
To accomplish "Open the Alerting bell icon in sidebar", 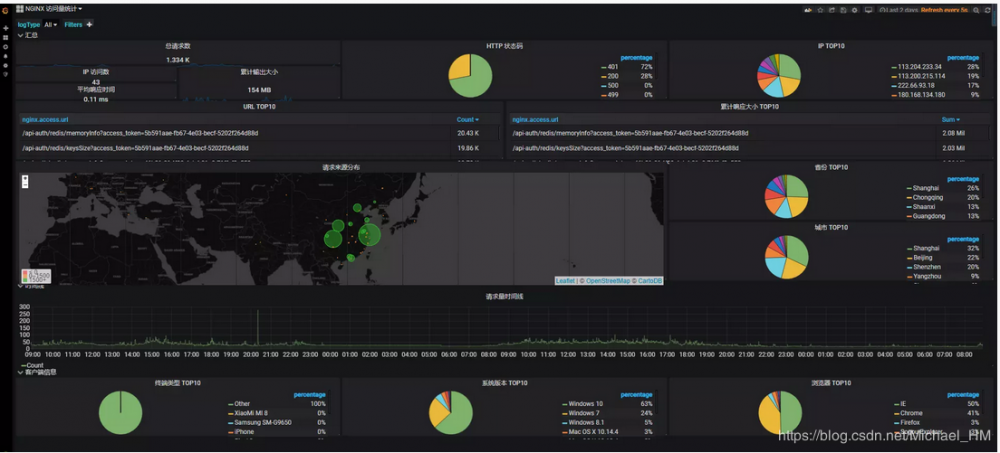I will click(x=6, y=56).
